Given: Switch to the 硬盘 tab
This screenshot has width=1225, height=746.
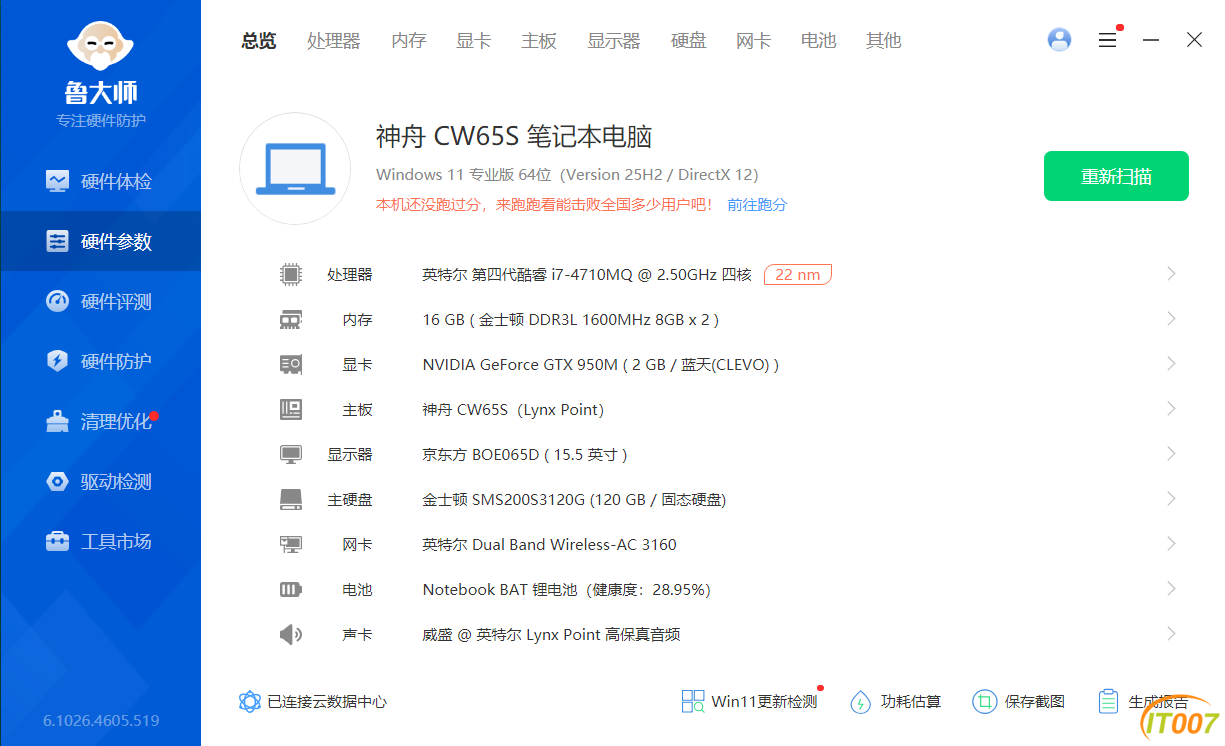Looking at the screenshot, I should click(688, 40).
